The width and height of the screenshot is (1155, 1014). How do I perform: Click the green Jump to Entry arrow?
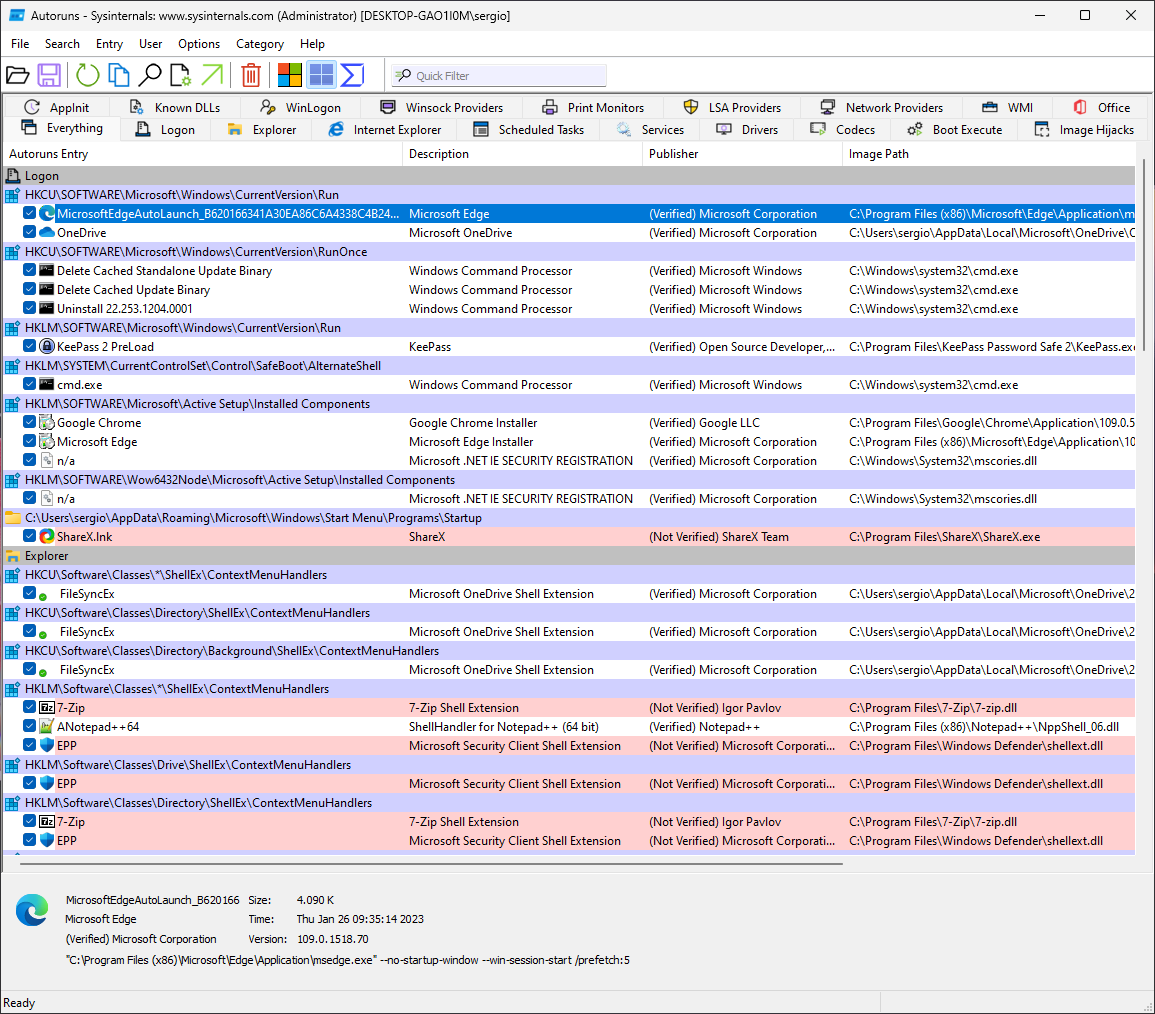pos(212,75)
